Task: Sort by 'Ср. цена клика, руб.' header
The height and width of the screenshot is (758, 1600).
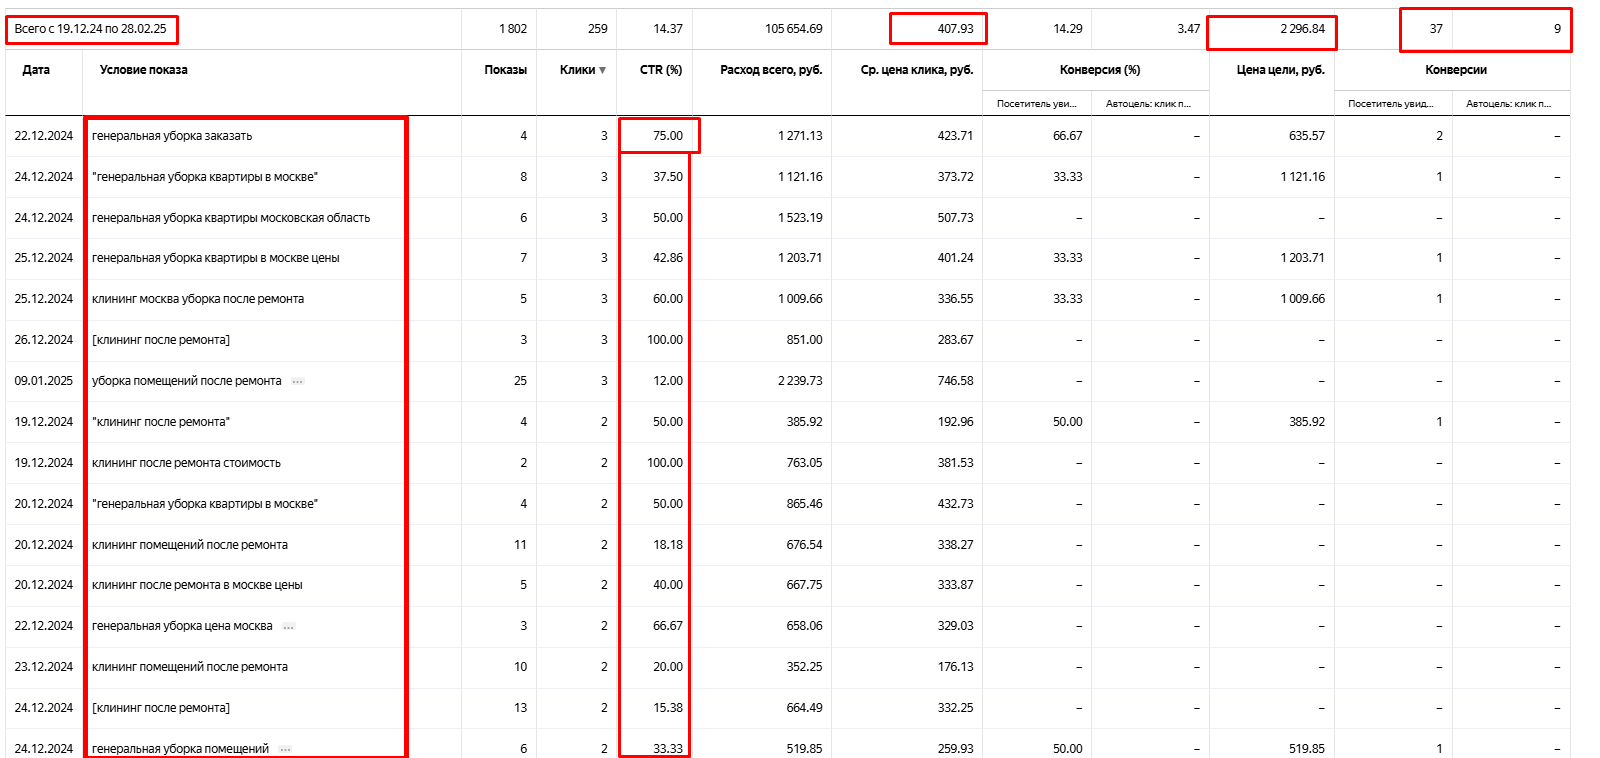Action: pyautogui.click(x=916, y=70)
